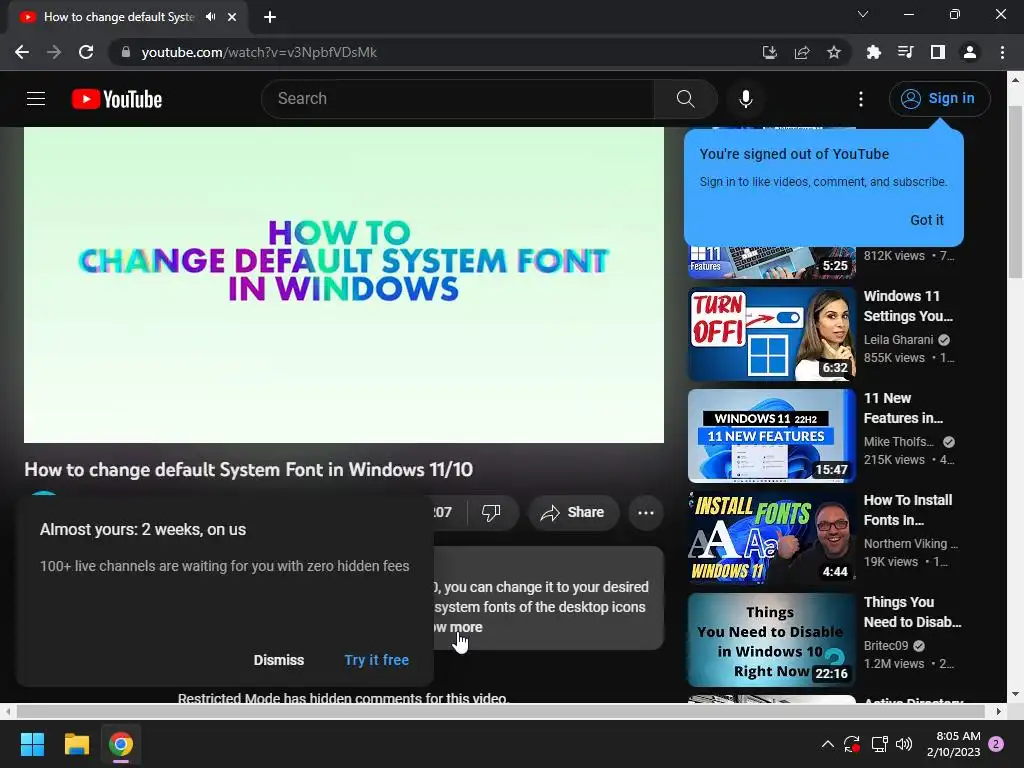
Task: Open the volume icon in system tray
Action: pos(904,744)
